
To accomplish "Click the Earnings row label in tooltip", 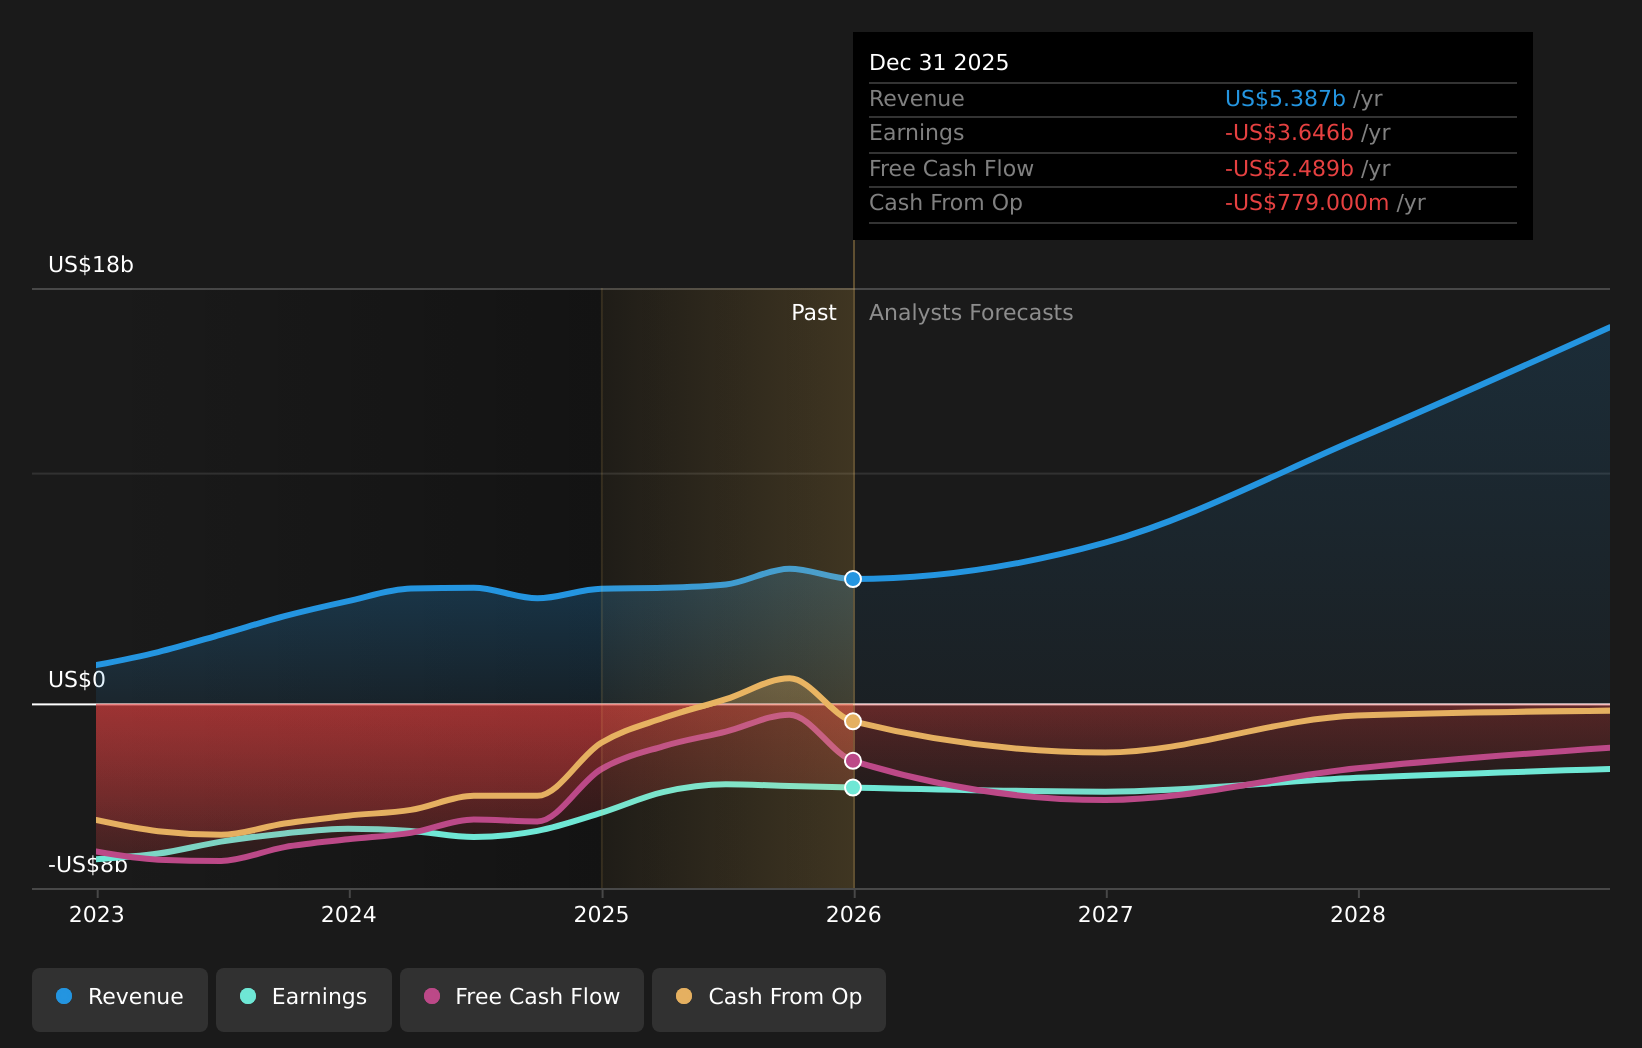I will click(x=917, y=133).
